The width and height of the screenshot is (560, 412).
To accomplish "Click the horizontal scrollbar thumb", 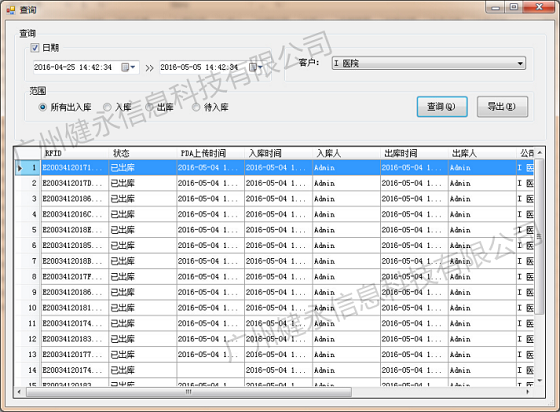I will [x=189, y=392].
